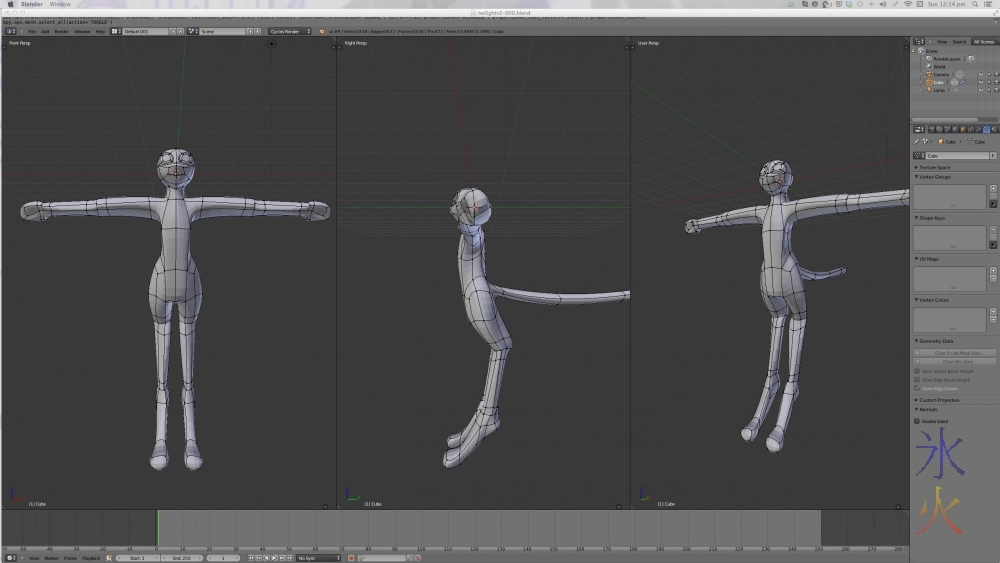This screenshot has width=1000, height=563.
Task: Toggle Camera visibility eye in outliner
Action: point(979,74)
